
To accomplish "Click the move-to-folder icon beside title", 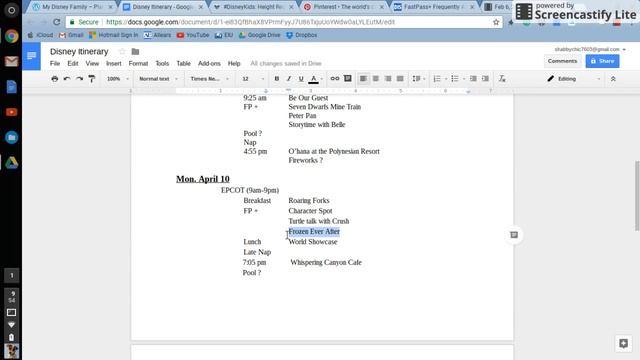I will click(x=135, y=51).
